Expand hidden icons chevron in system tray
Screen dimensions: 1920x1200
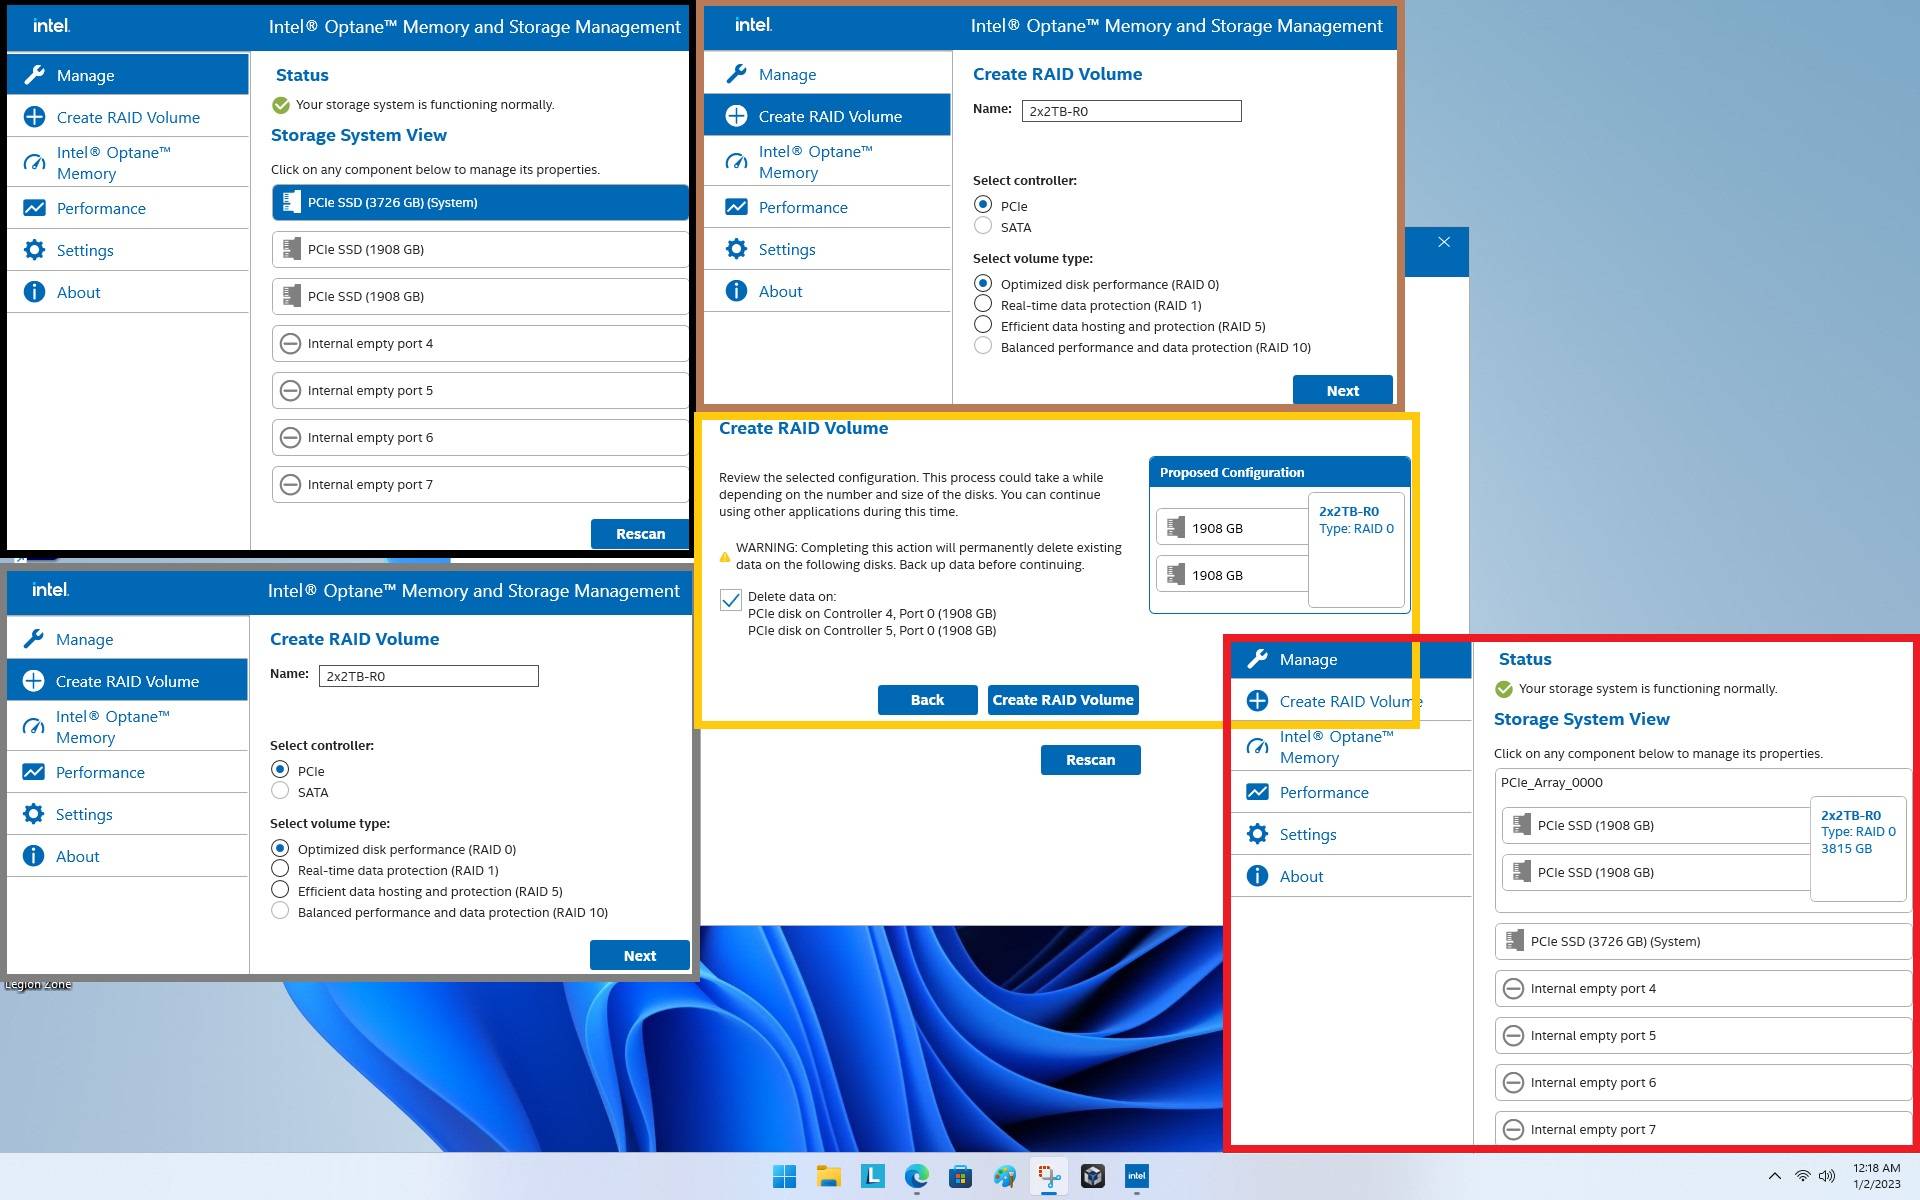[1774, 1176]
